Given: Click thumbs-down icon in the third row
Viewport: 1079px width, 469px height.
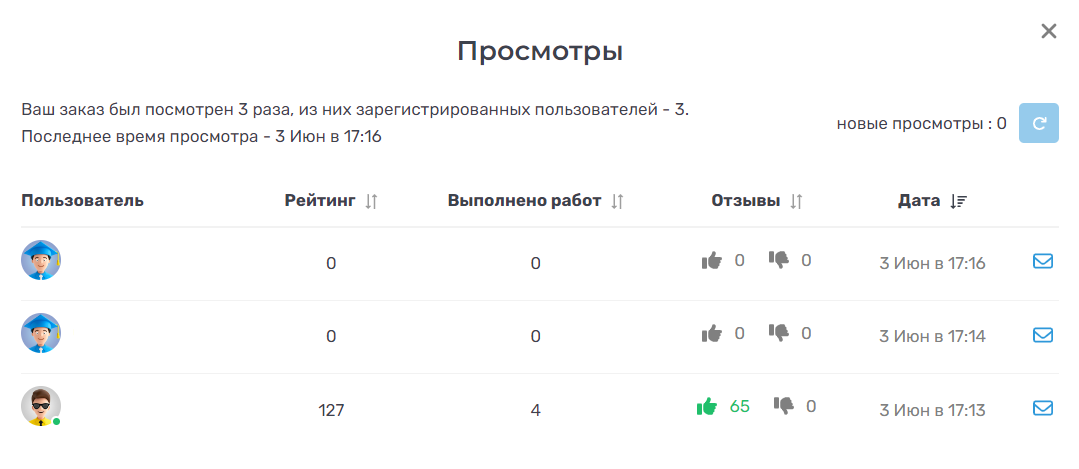Looking at the screenshot, I should [x=784, y=406].
